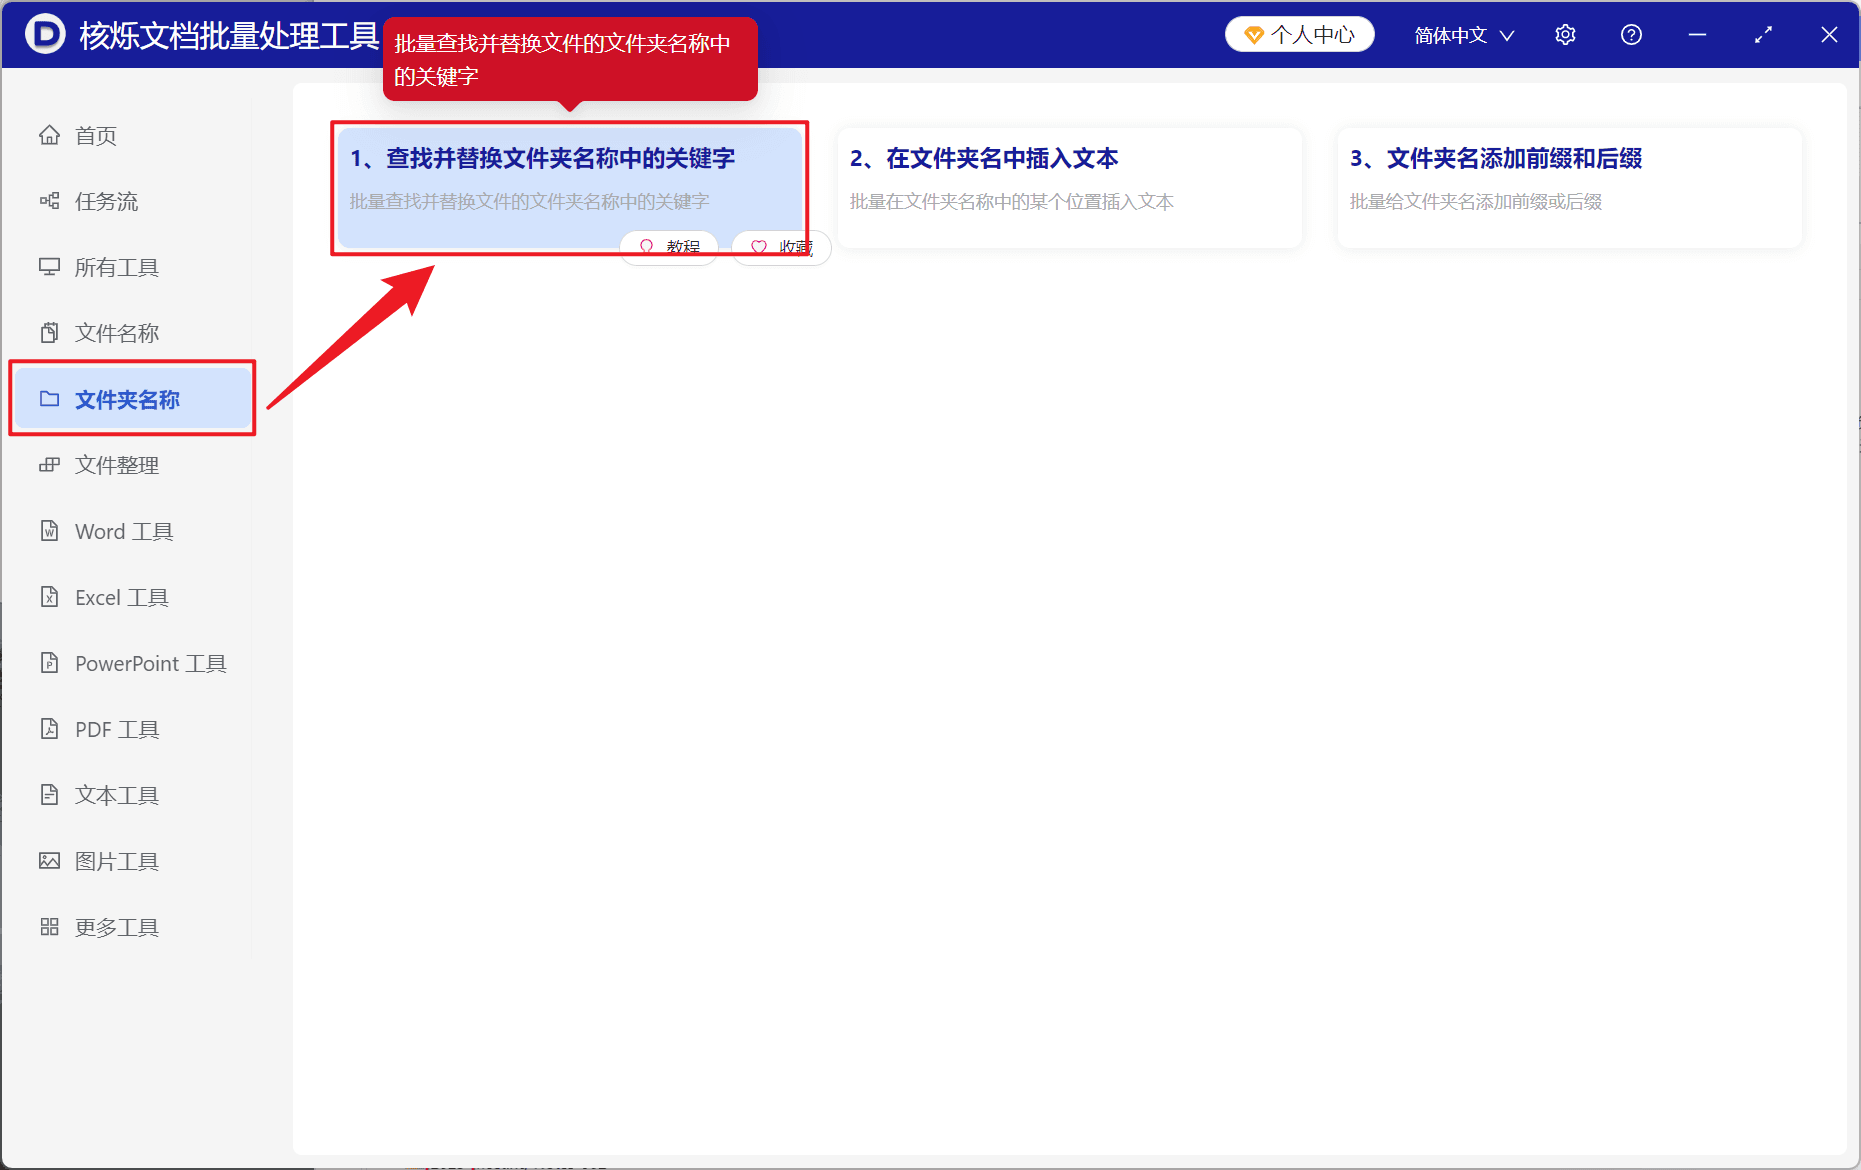
Task: Click the grid icon beside 更多工具
Action: [49, 927]
